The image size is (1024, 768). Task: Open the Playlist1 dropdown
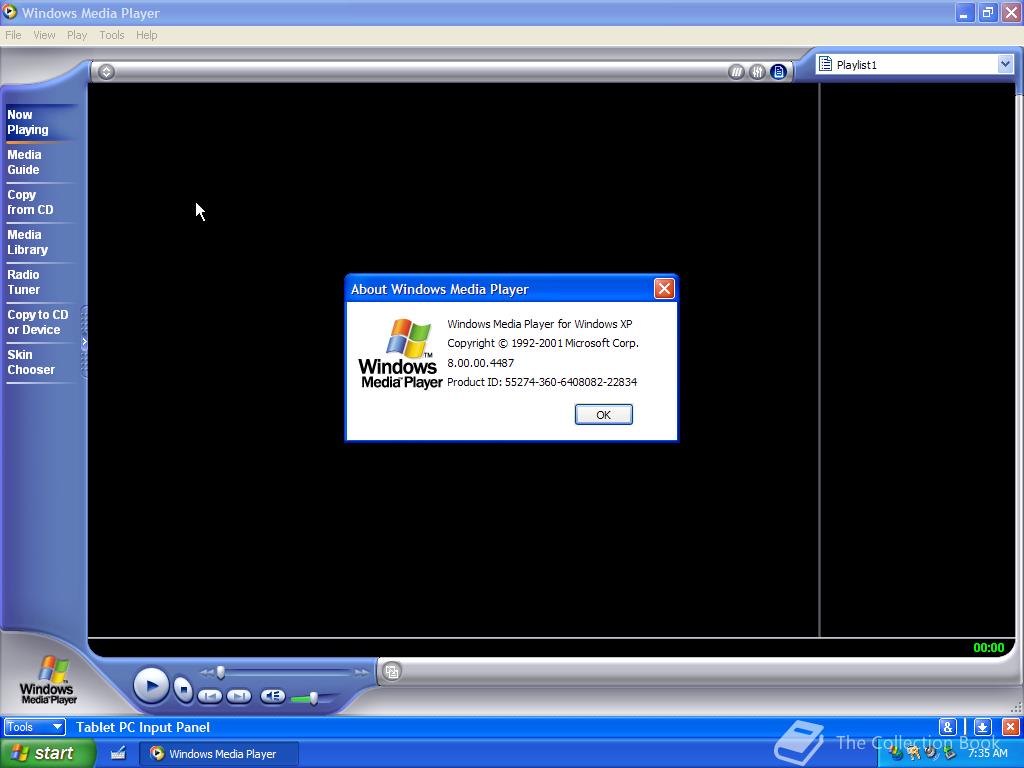[1005, 64]
